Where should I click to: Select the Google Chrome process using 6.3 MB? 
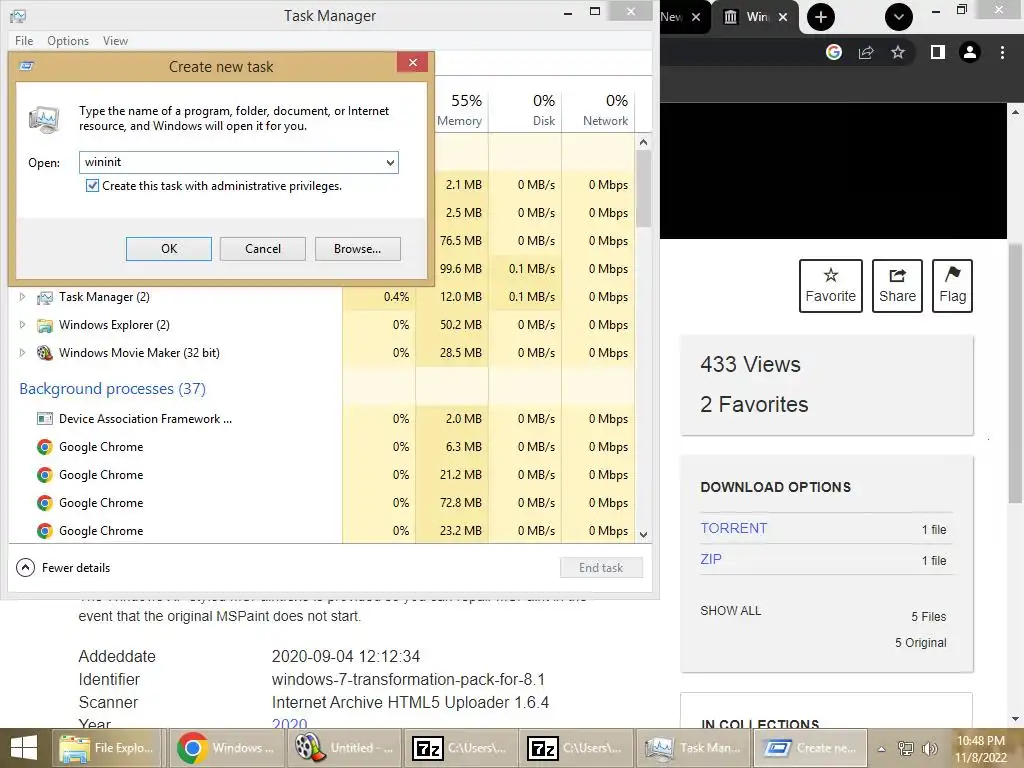pyautogui.click(x=323, y=447)
